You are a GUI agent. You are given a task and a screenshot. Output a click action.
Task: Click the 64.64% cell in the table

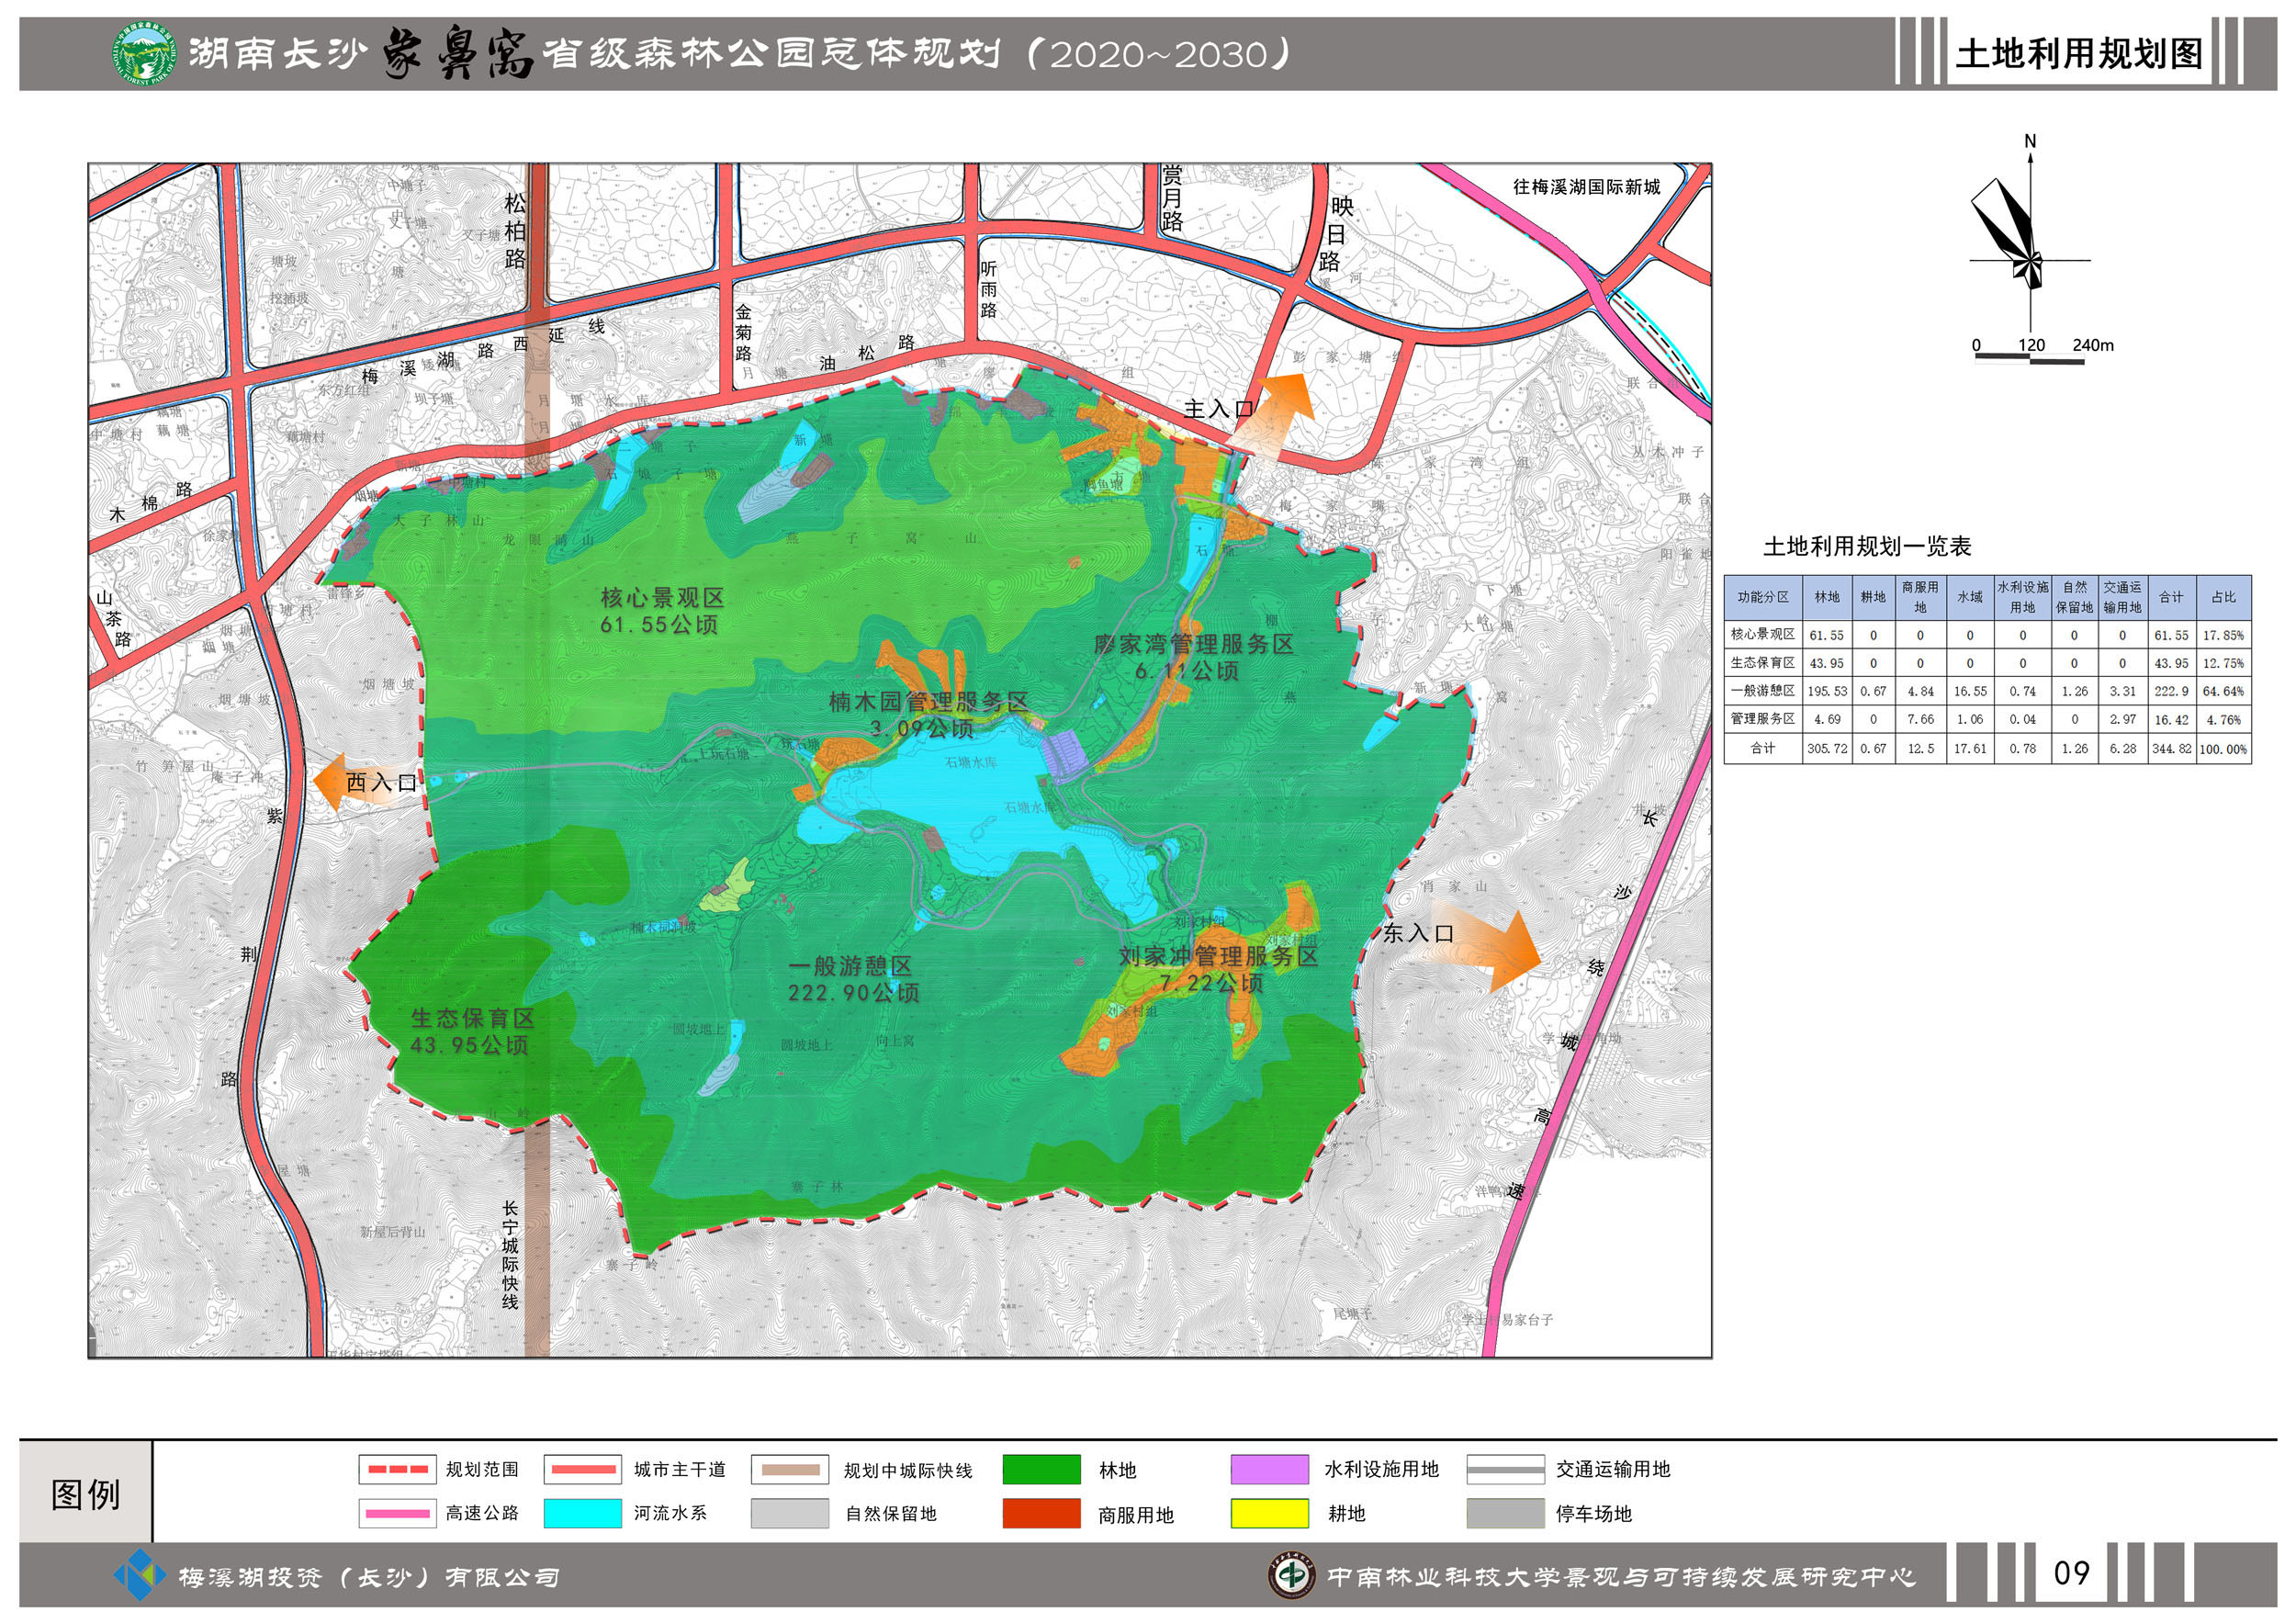tap(2223, 691)
